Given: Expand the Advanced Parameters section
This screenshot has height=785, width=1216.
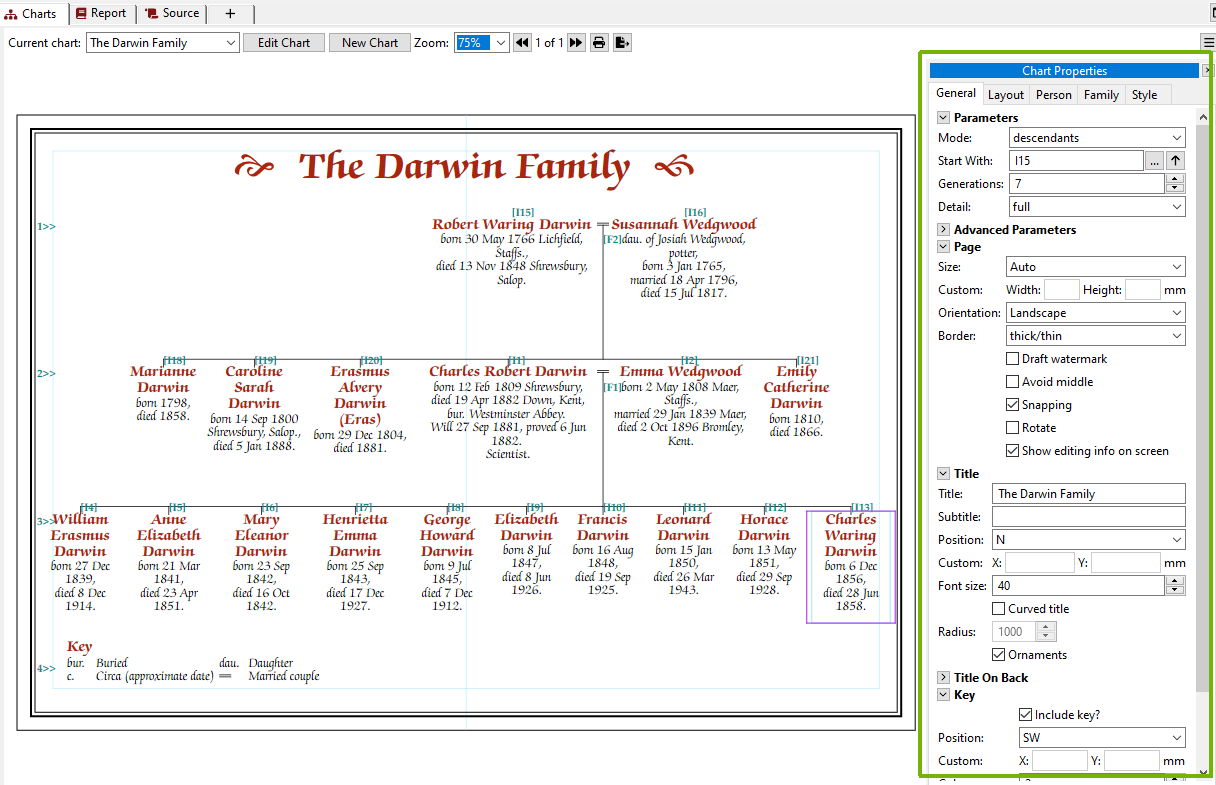Looking at the screenshot, I should [944, 230].
